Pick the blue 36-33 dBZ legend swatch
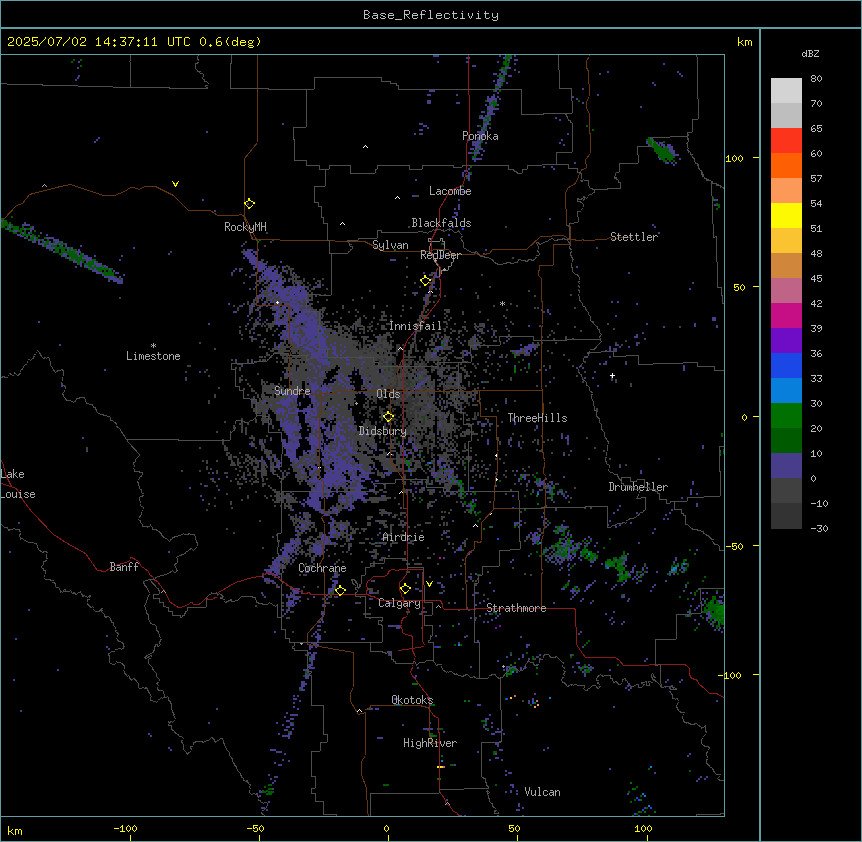Image resolution: width=862 pixels, height=842 pixels. pos(786,365)
